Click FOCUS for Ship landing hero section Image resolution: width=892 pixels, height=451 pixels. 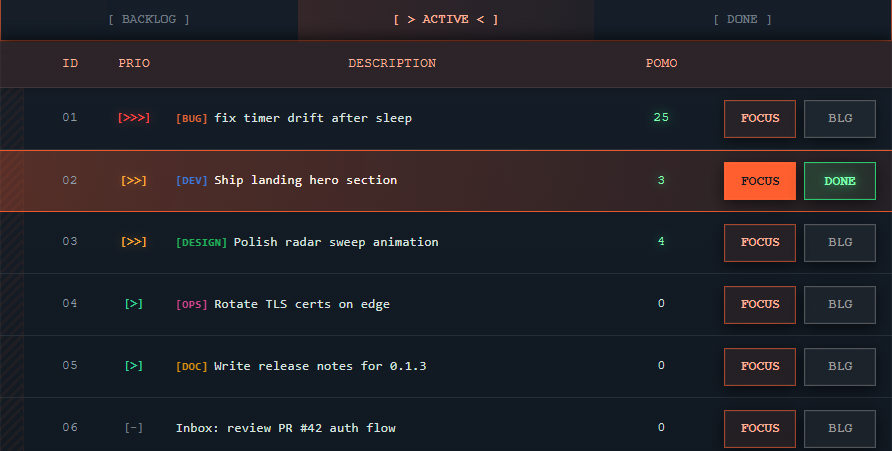[x=760, y=181]
